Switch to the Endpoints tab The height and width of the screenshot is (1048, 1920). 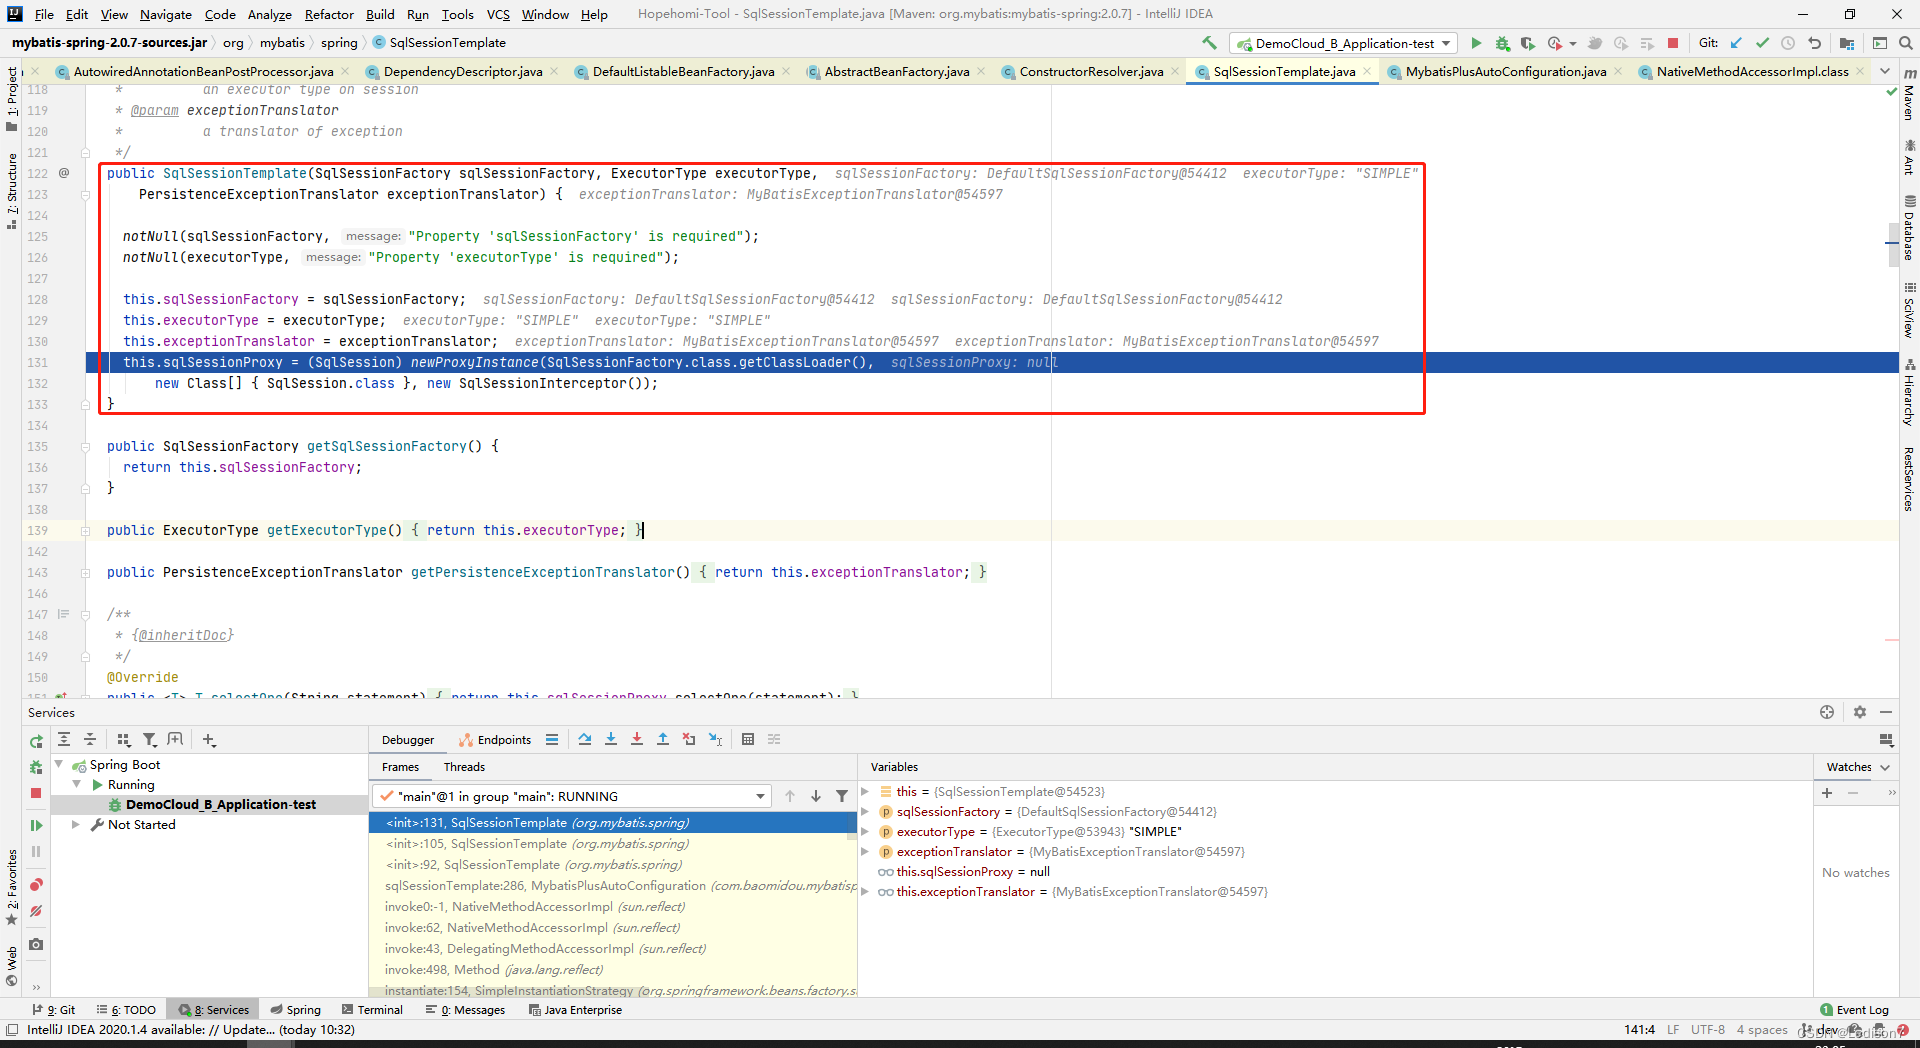point(495,739)
